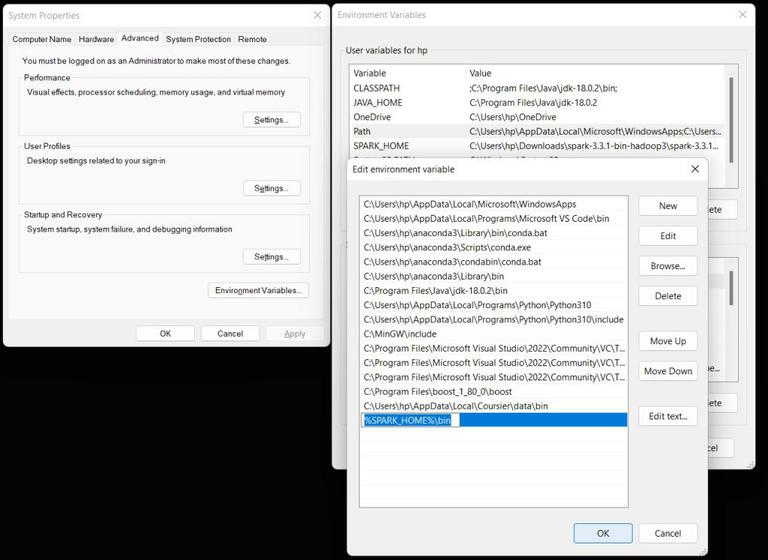
Task: Close the System Properties window
Action: point(317,15)
